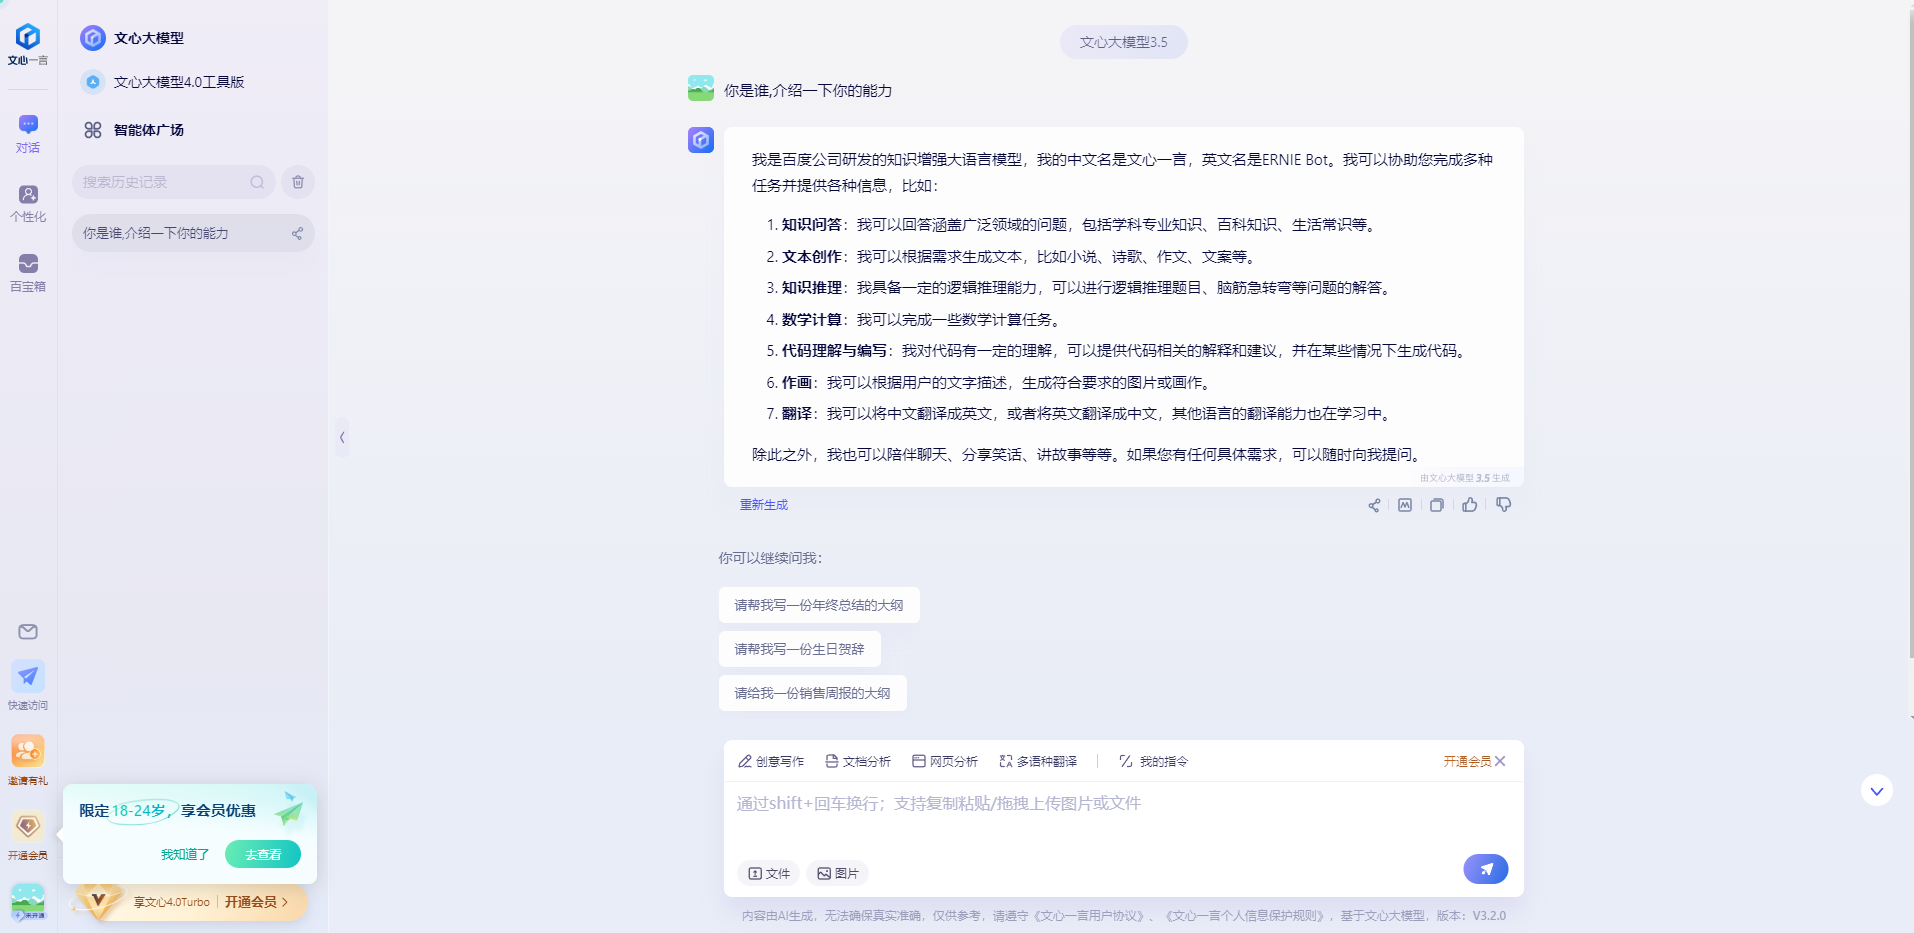Open the 个性化 sidebar section
This screenshot has height=933, width=1914.
28,203
